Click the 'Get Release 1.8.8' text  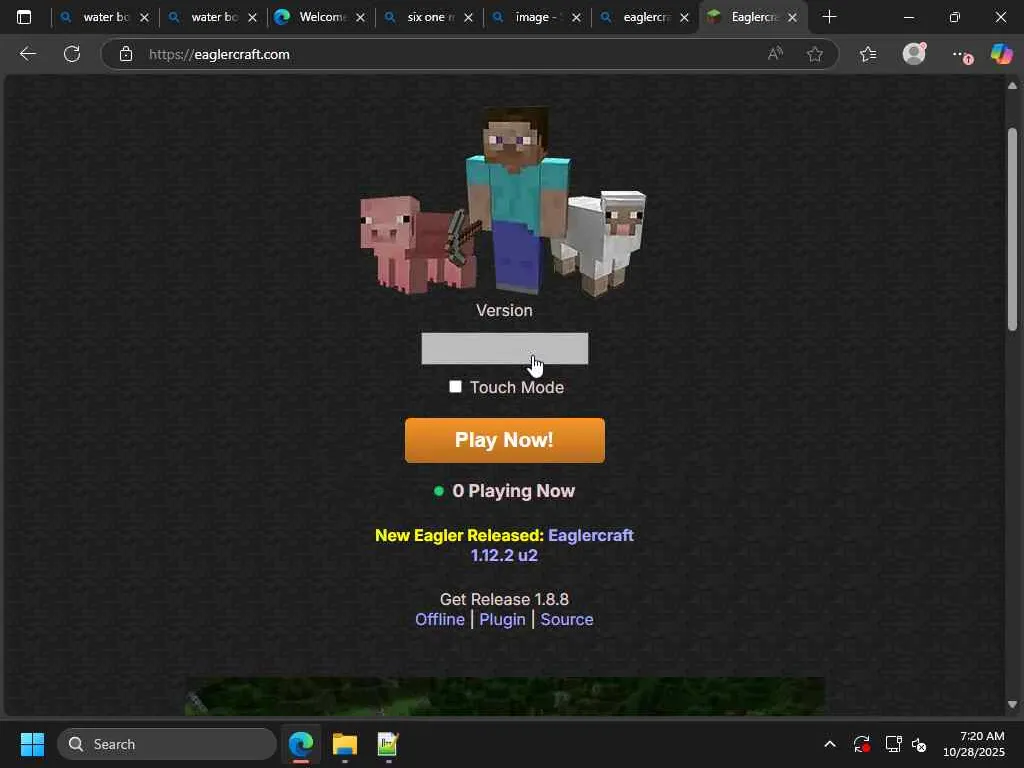click(504, 600)
